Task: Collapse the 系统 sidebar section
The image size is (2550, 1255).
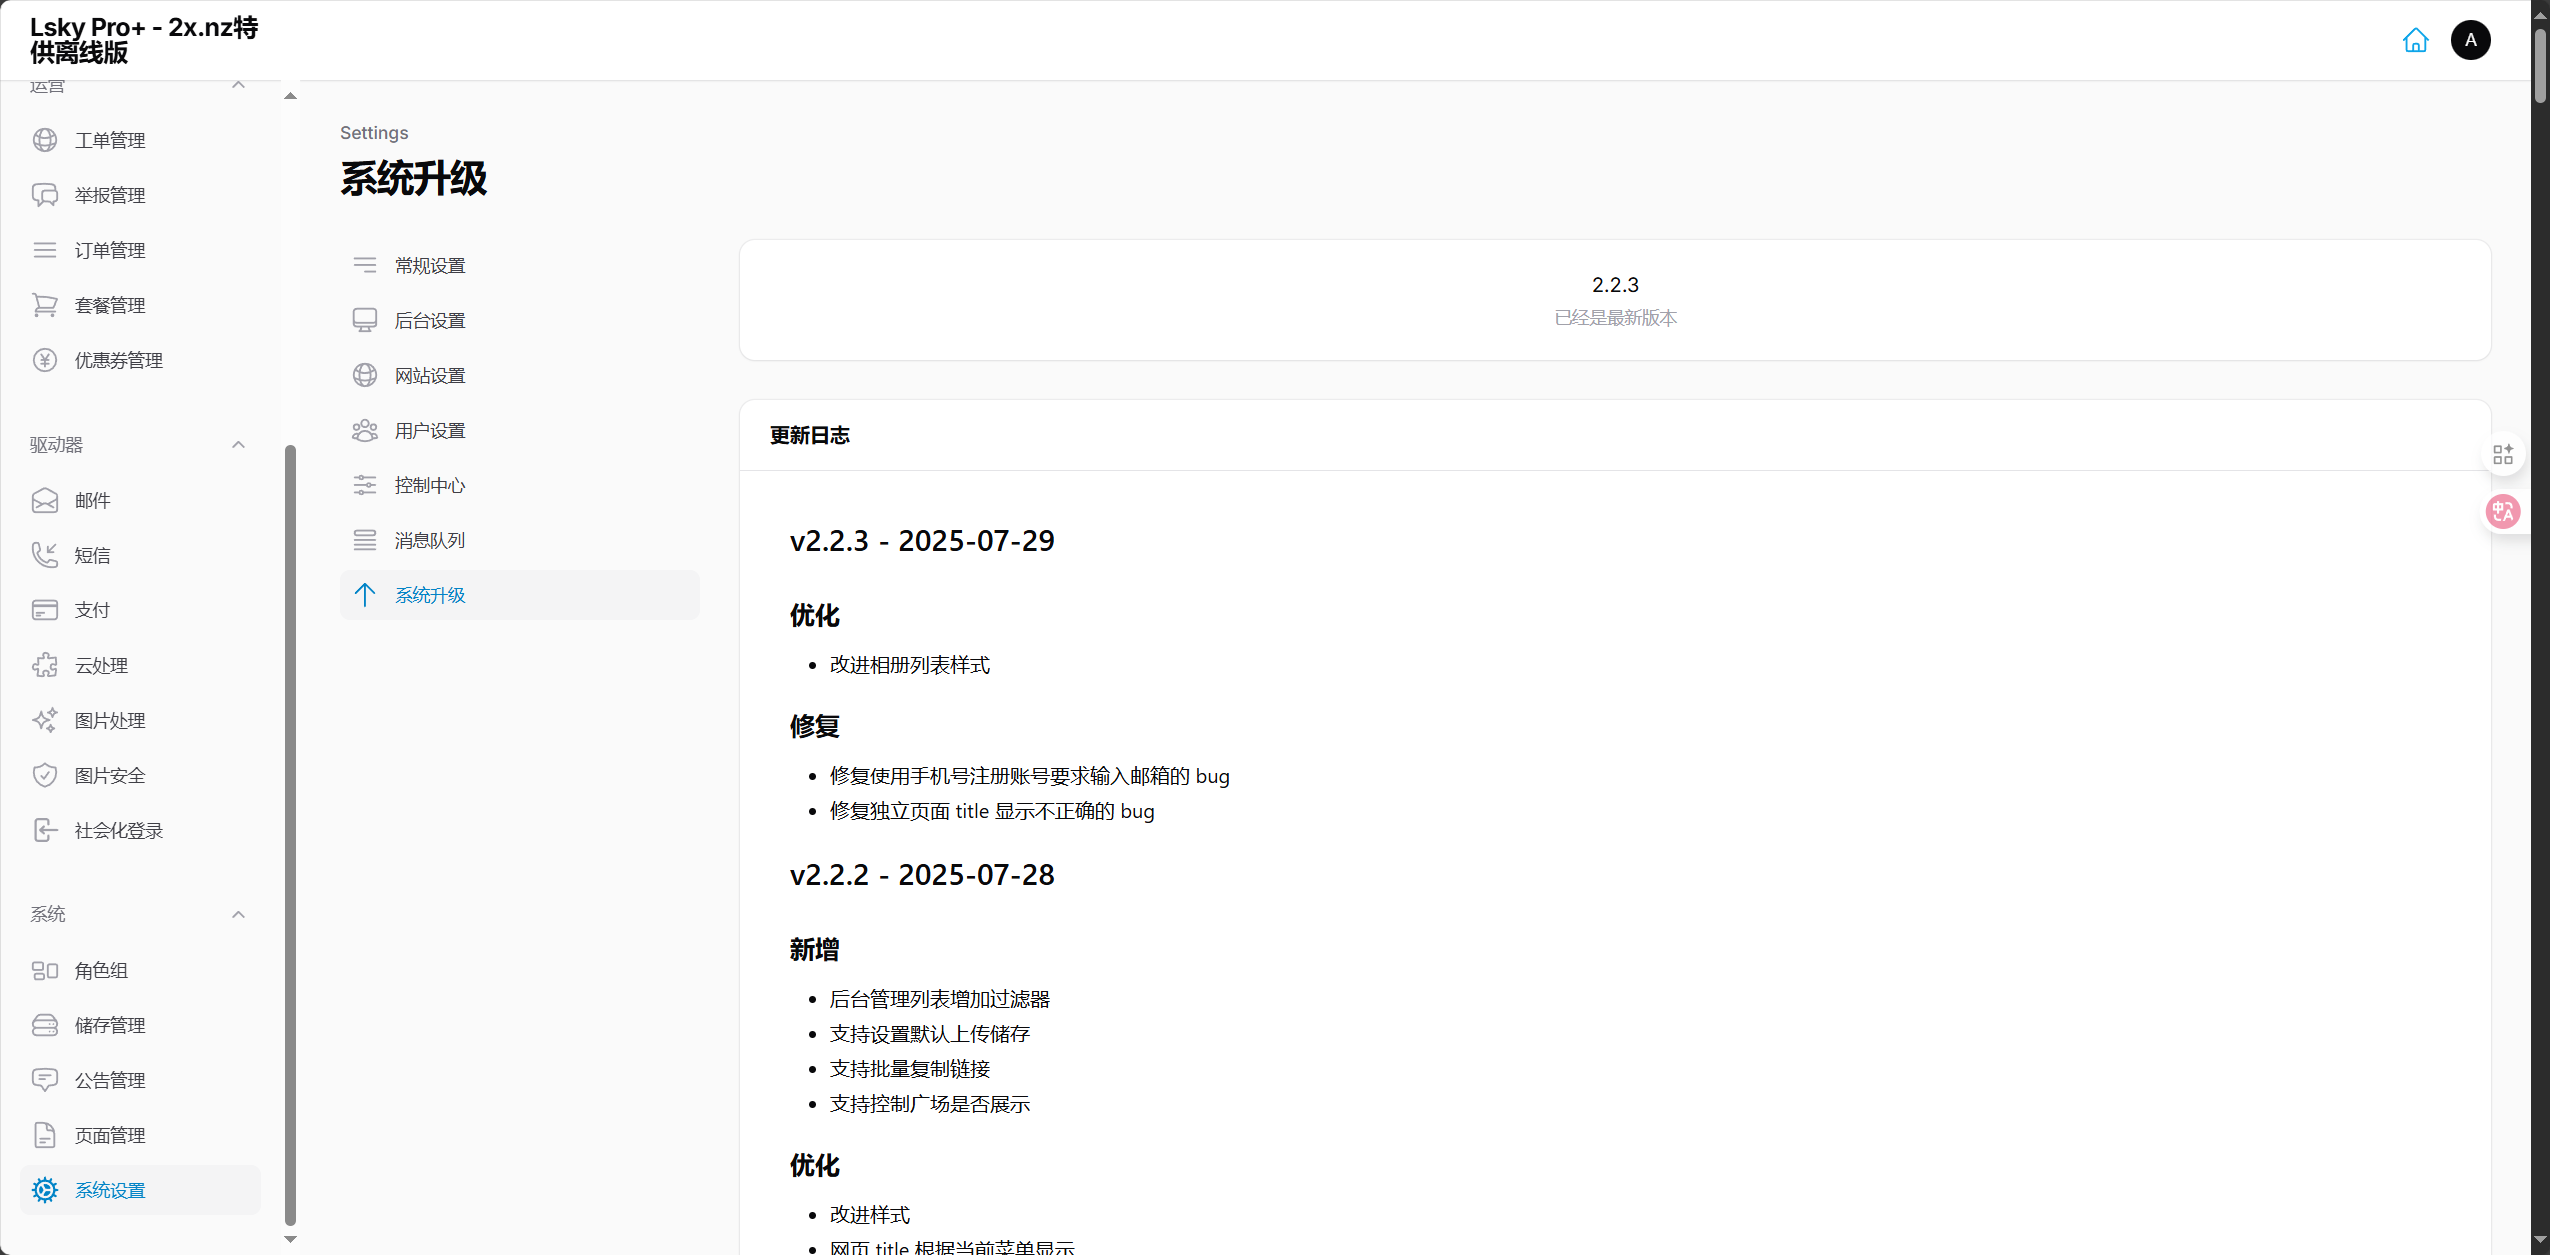Action: 238,915
